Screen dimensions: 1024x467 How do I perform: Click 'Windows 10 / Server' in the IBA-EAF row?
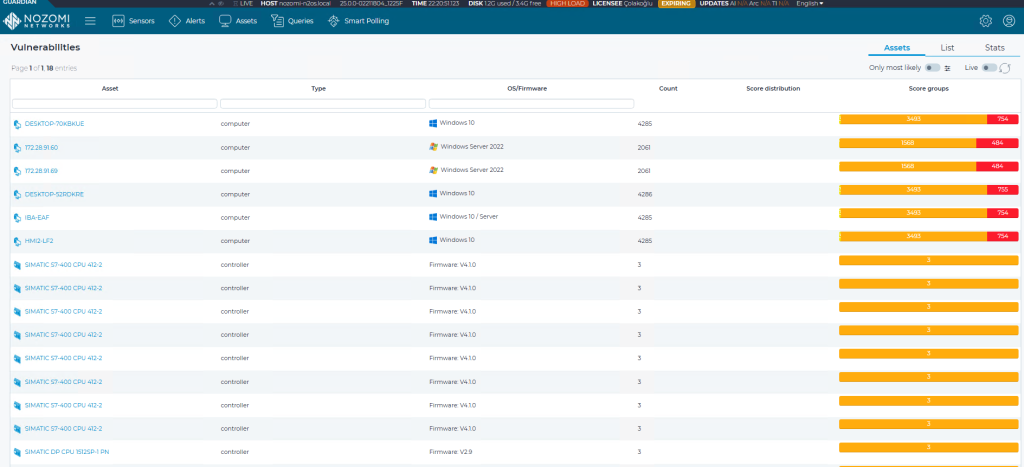pyautogui.click(x=469, y=217)
